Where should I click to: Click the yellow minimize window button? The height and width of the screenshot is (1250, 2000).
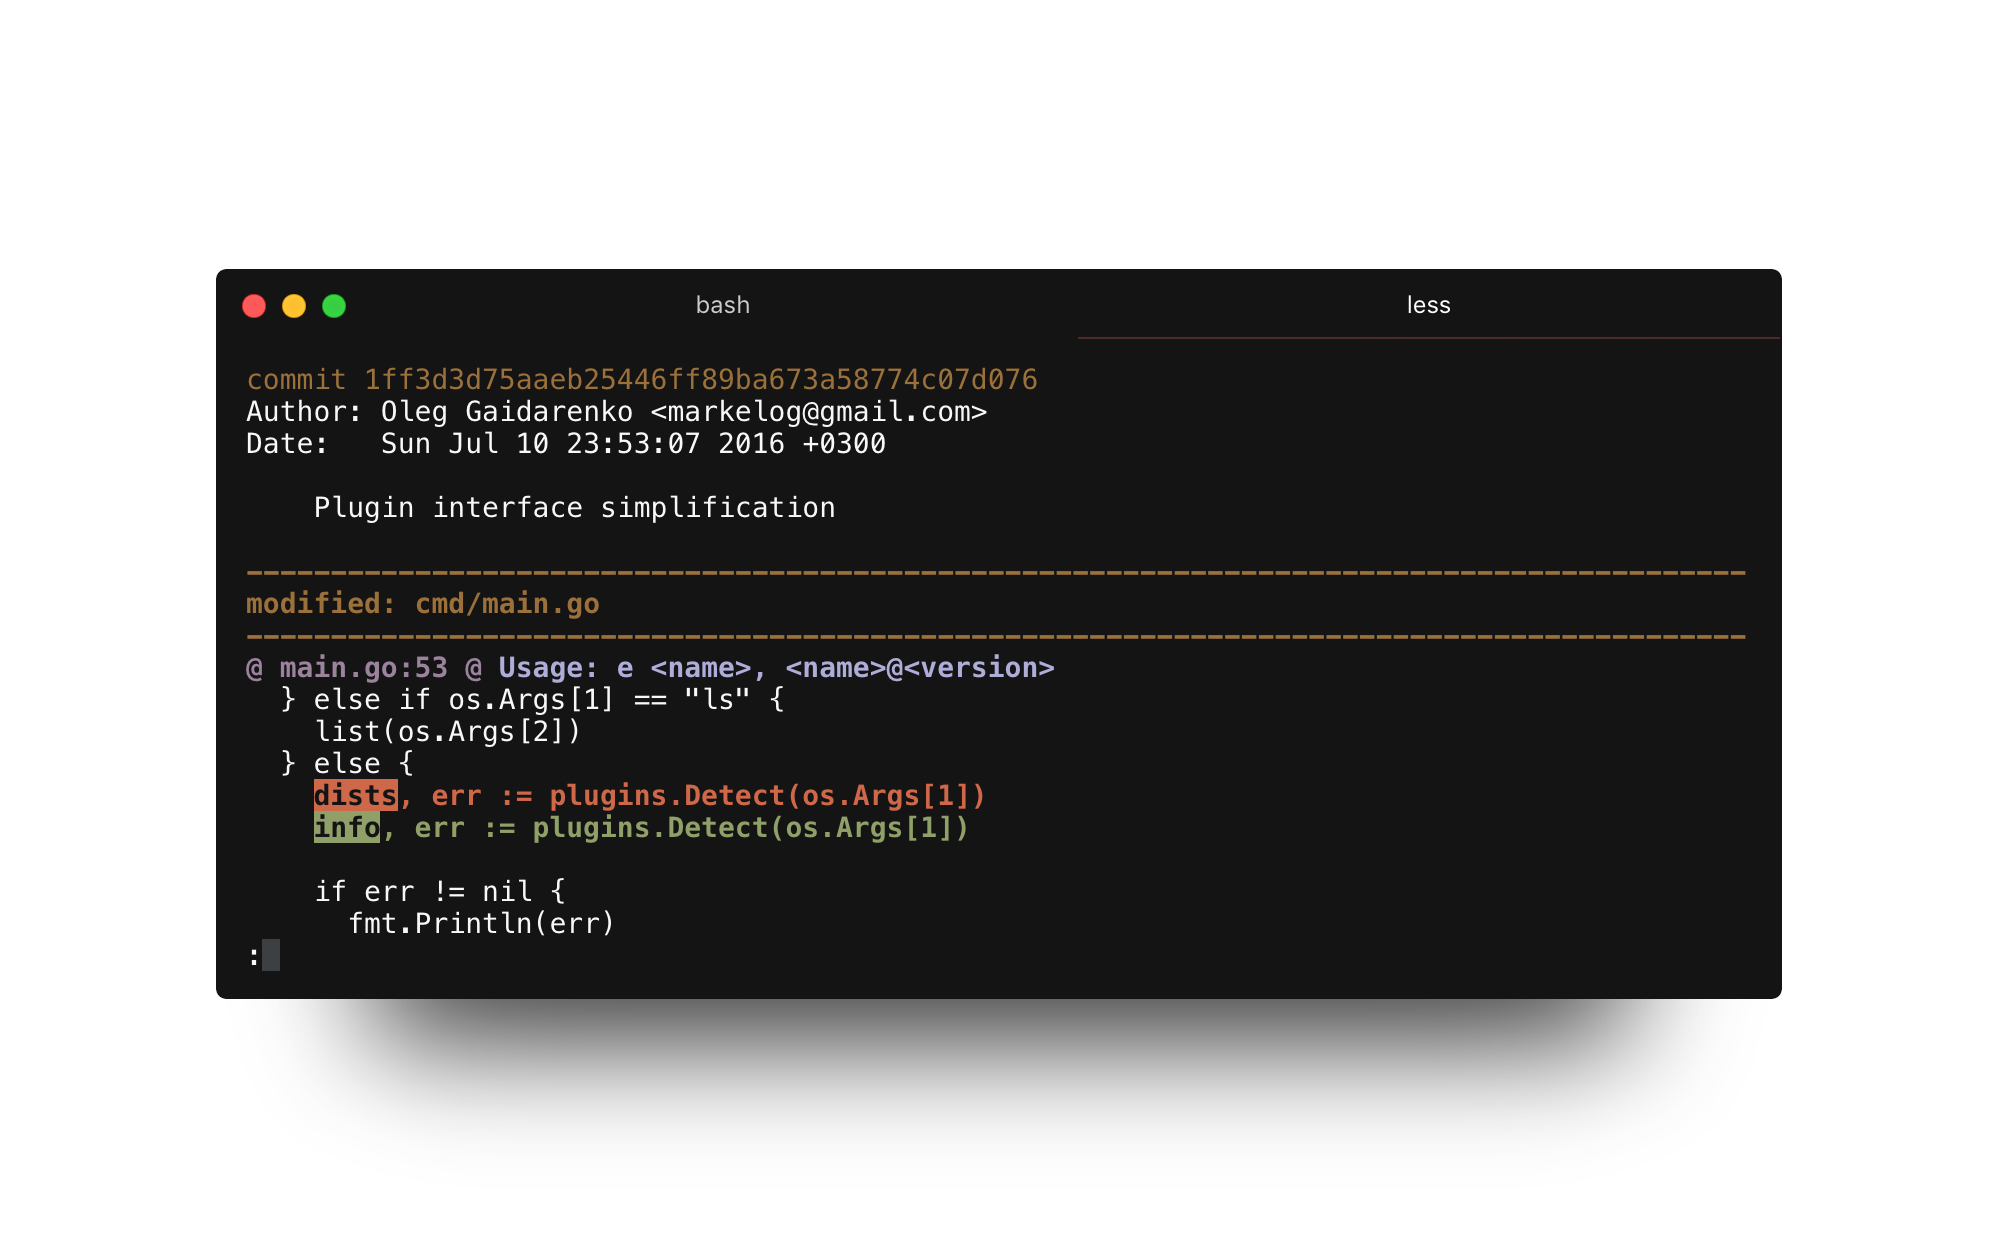click(x=294, y=306)
